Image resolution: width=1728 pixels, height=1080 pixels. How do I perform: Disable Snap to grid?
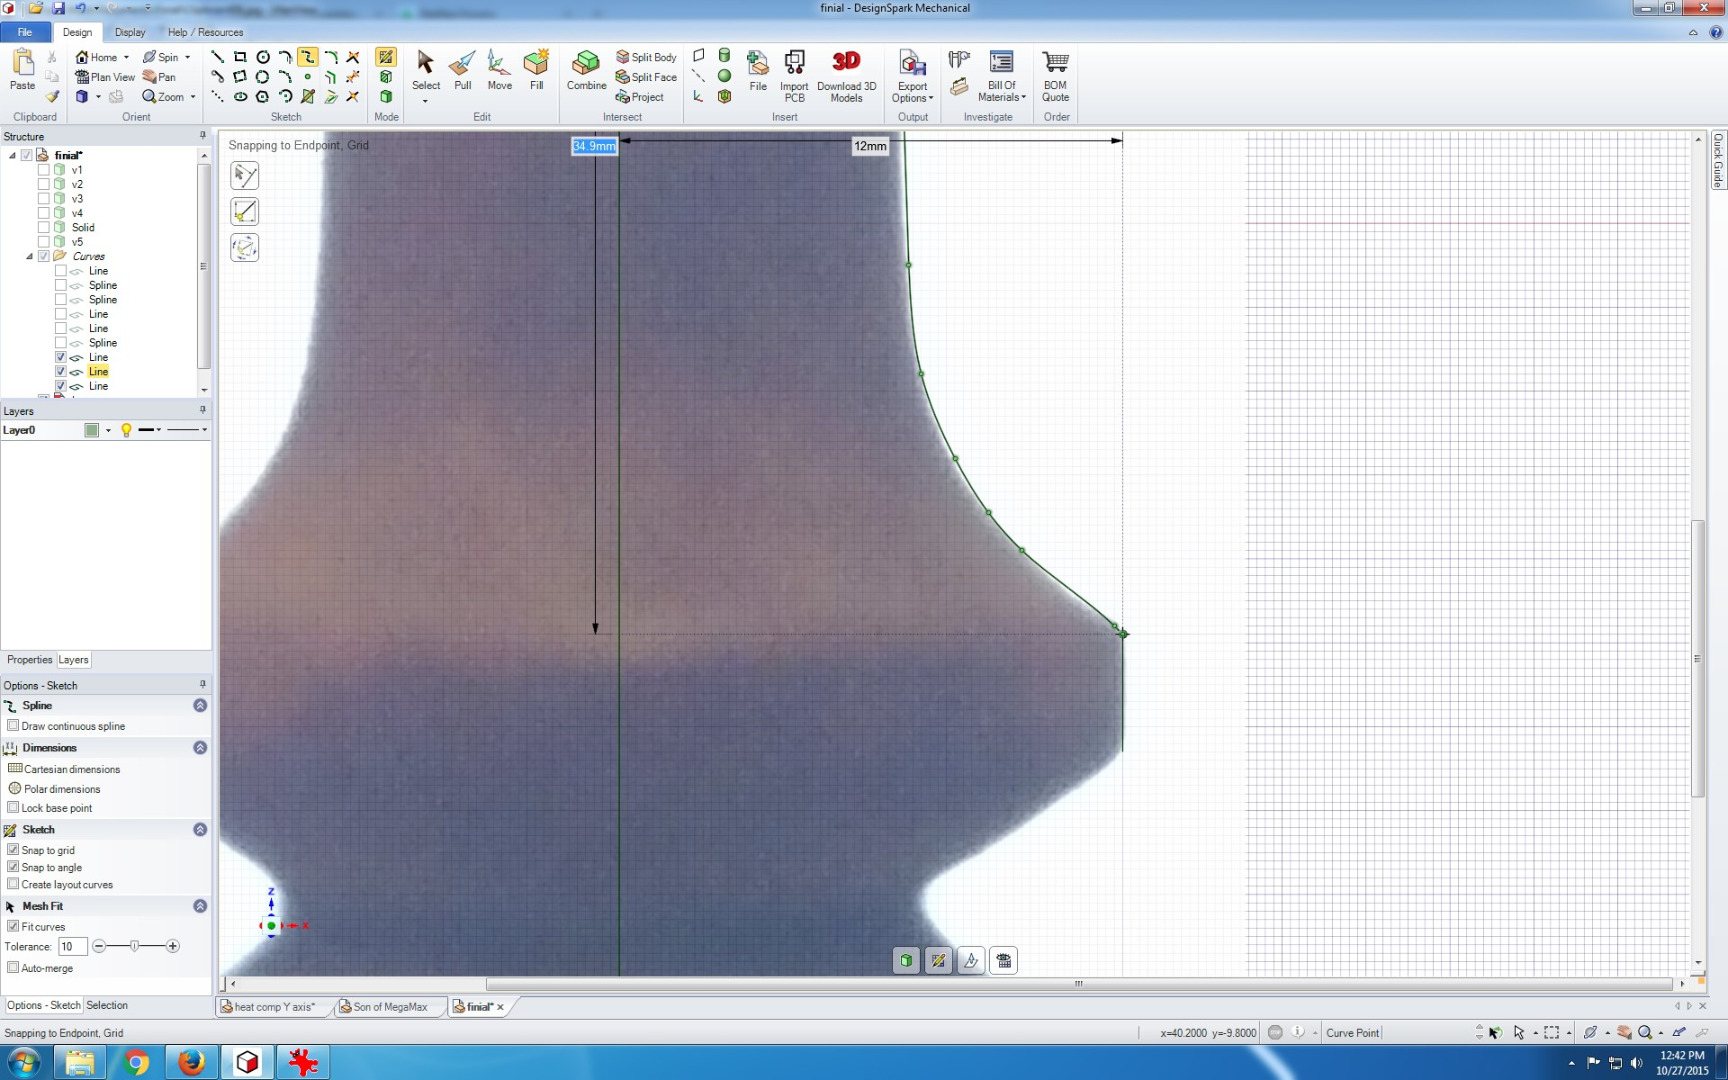tap(13, 849)
